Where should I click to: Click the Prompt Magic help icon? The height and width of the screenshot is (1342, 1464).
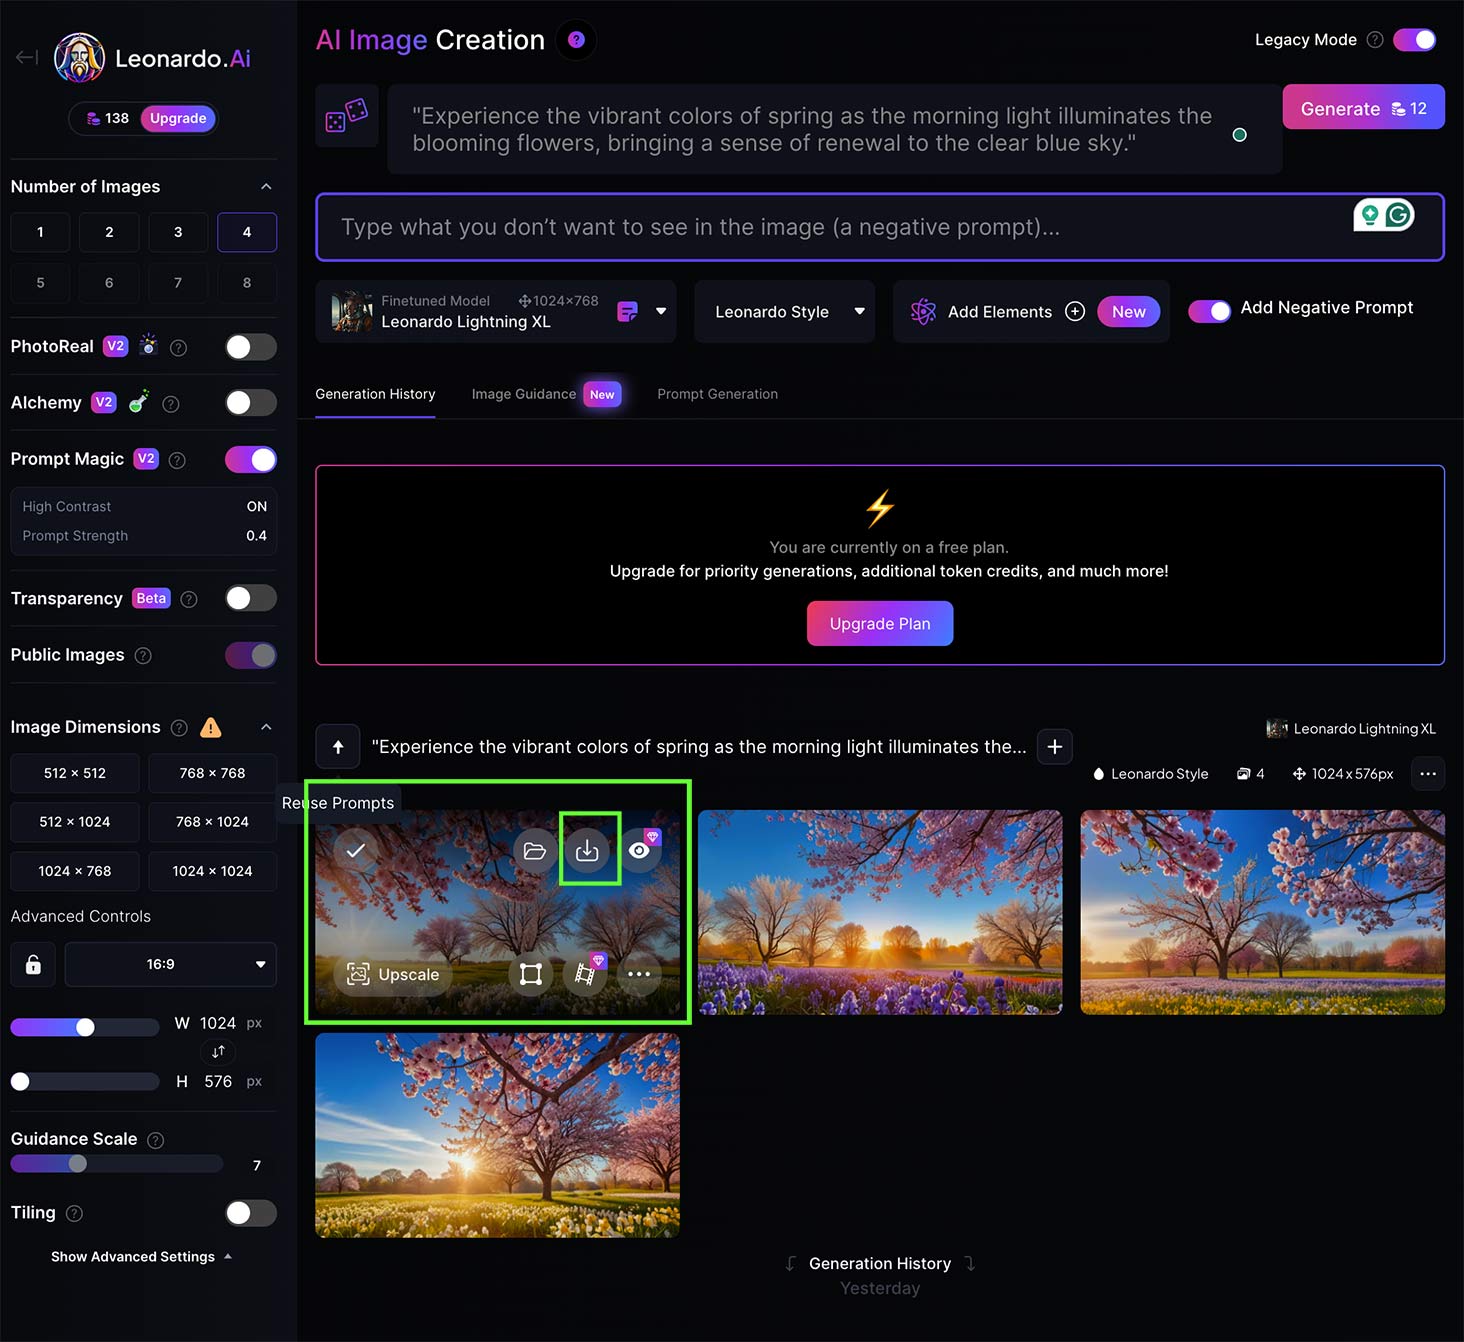pos(177,460)
